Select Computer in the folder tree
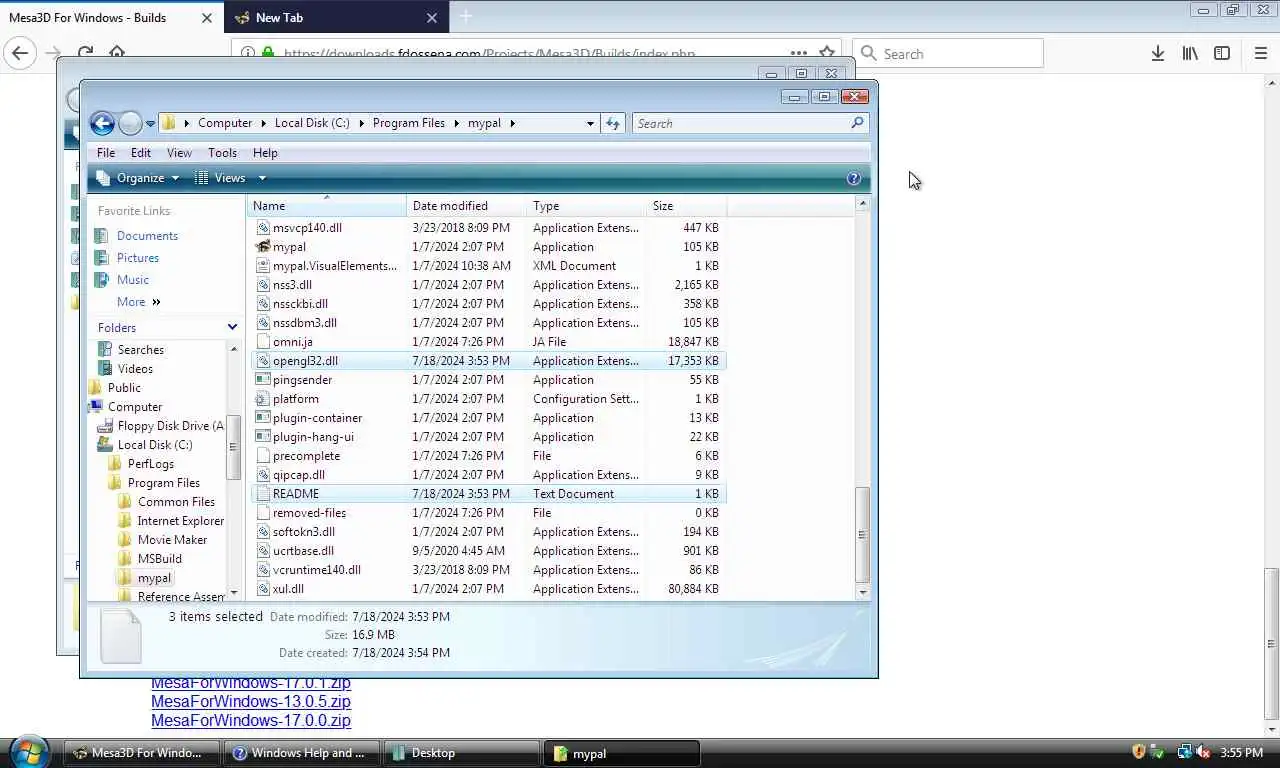This screenshot has width=1280, height=768. 135,407
